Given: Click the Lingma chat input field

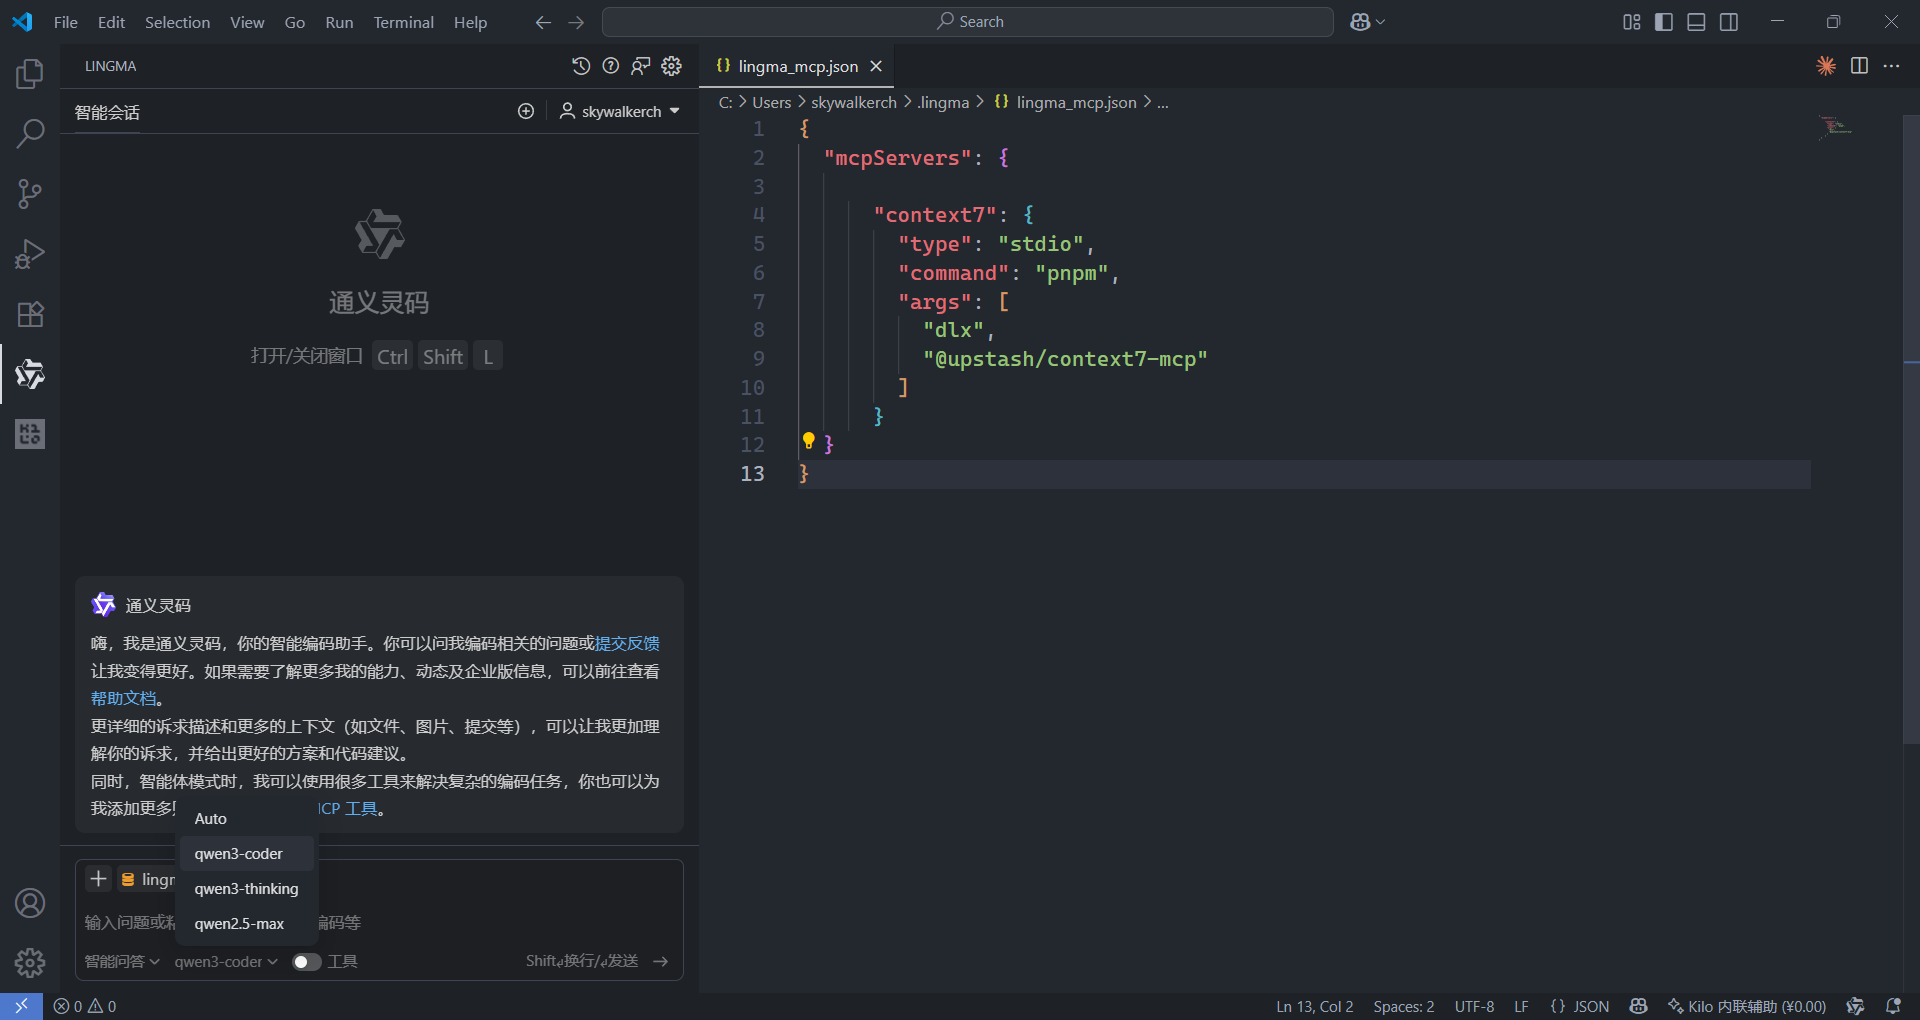Looking at the screenshot, I should [379, 922].
